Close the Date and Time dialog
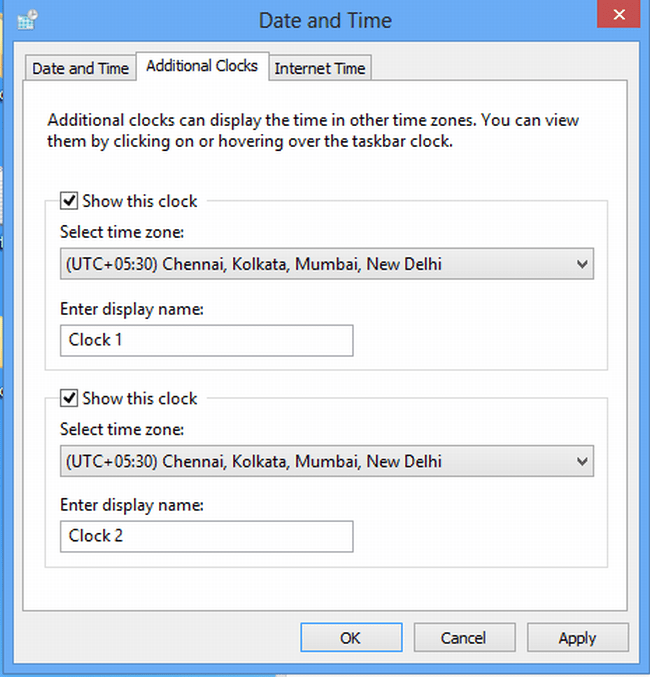 (618, 14)
